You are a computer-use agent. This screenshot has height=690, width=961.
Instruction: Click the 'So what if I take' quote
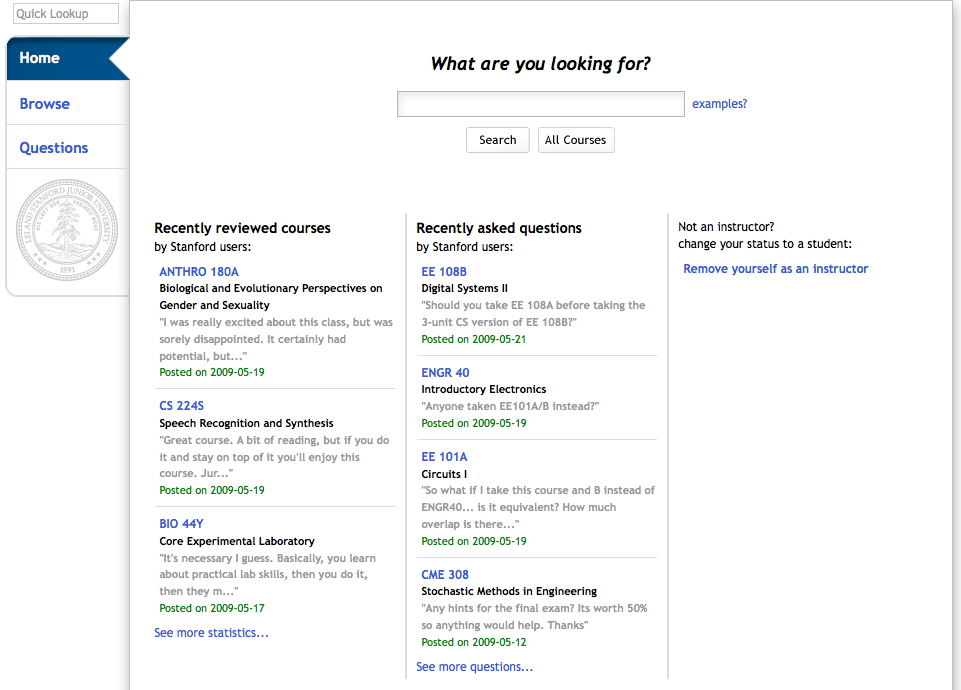click(x=538, y=507)
